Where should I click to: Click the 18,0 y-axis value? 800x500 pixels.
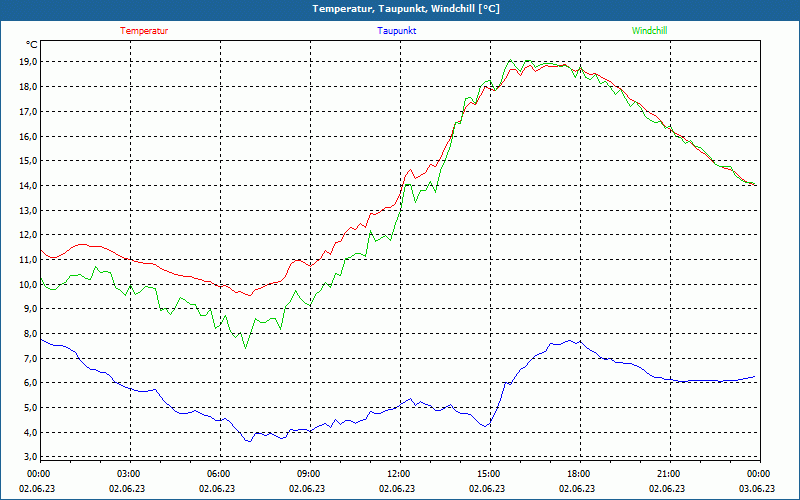pos(29,87)
